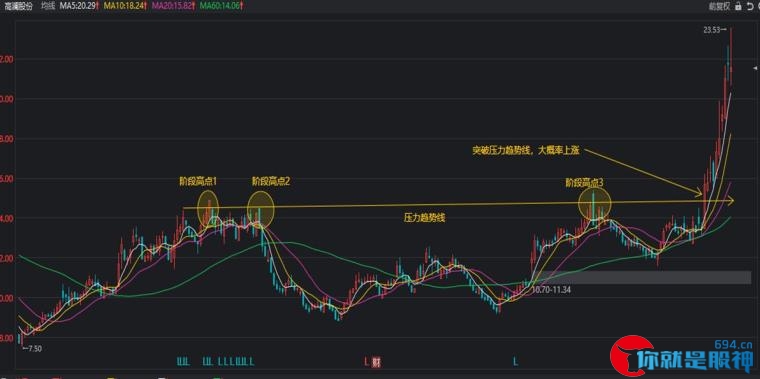Click the small left-pointing triangle on price axis
Screen dimensions: 760x379
coord(755,68)
